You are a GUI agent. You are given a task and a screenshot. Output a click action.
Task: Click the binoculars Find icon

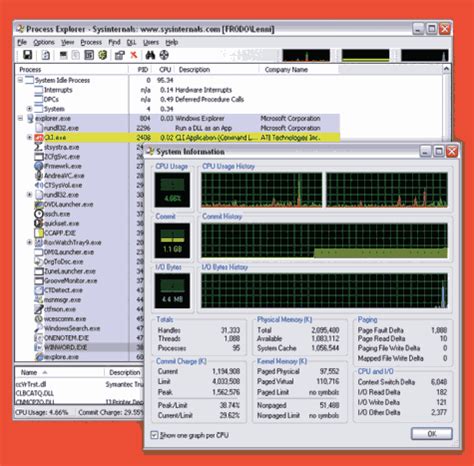point(150,55)
